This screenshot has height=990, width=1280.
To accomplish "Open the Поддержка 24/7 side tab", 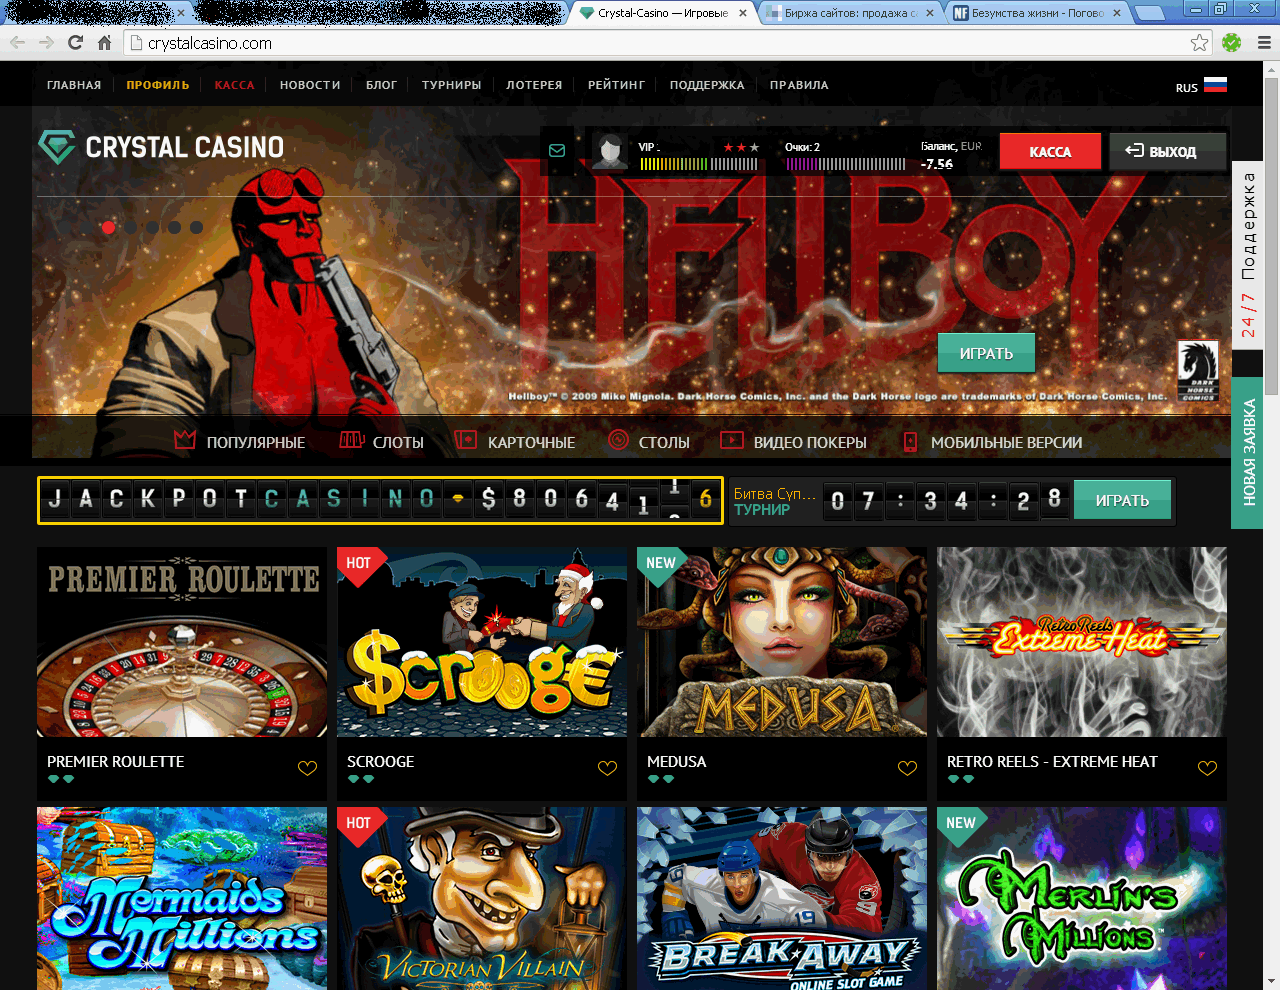I will click(x=1248, y=254).
